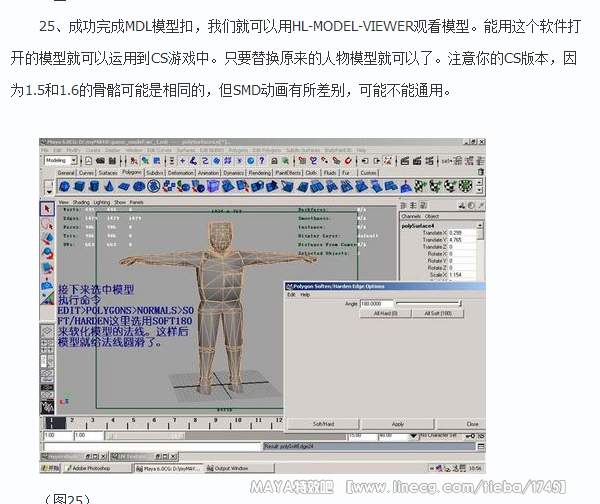Click the Soft/Hard button

tap(323, 424)
